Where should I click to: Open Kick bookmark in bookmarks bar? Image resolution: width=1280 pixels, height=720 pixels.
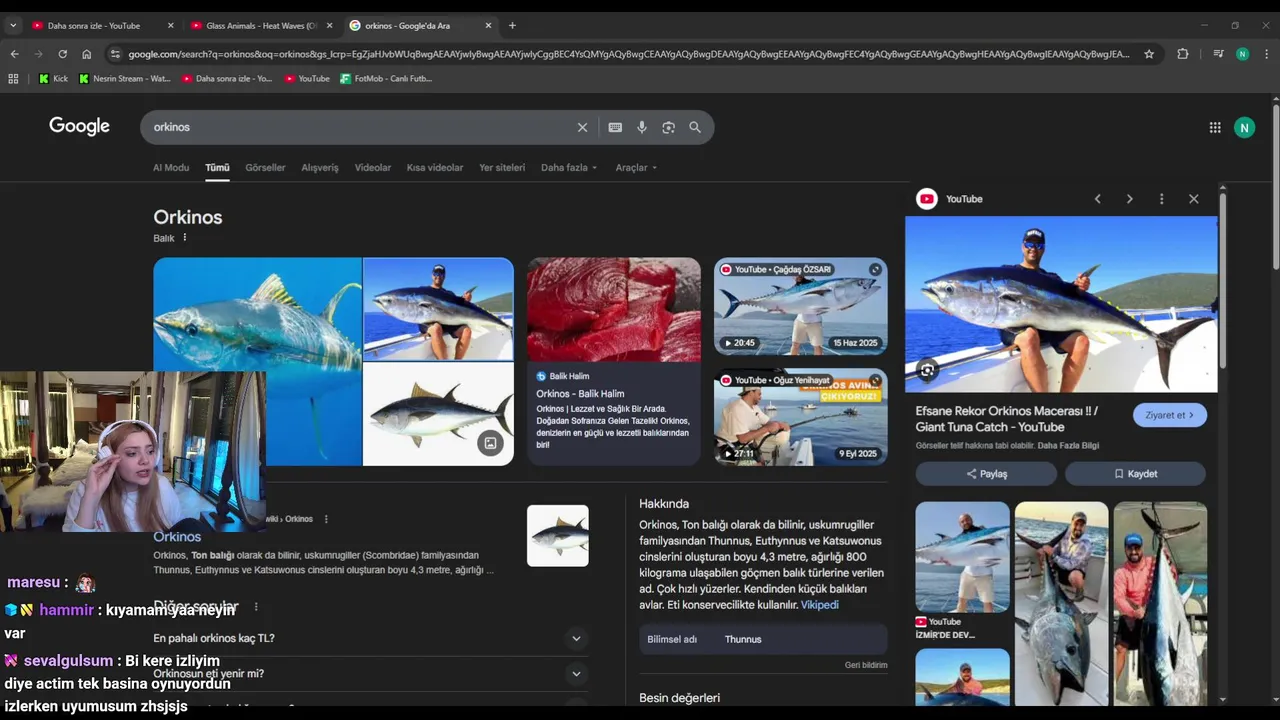pos(54,78)
